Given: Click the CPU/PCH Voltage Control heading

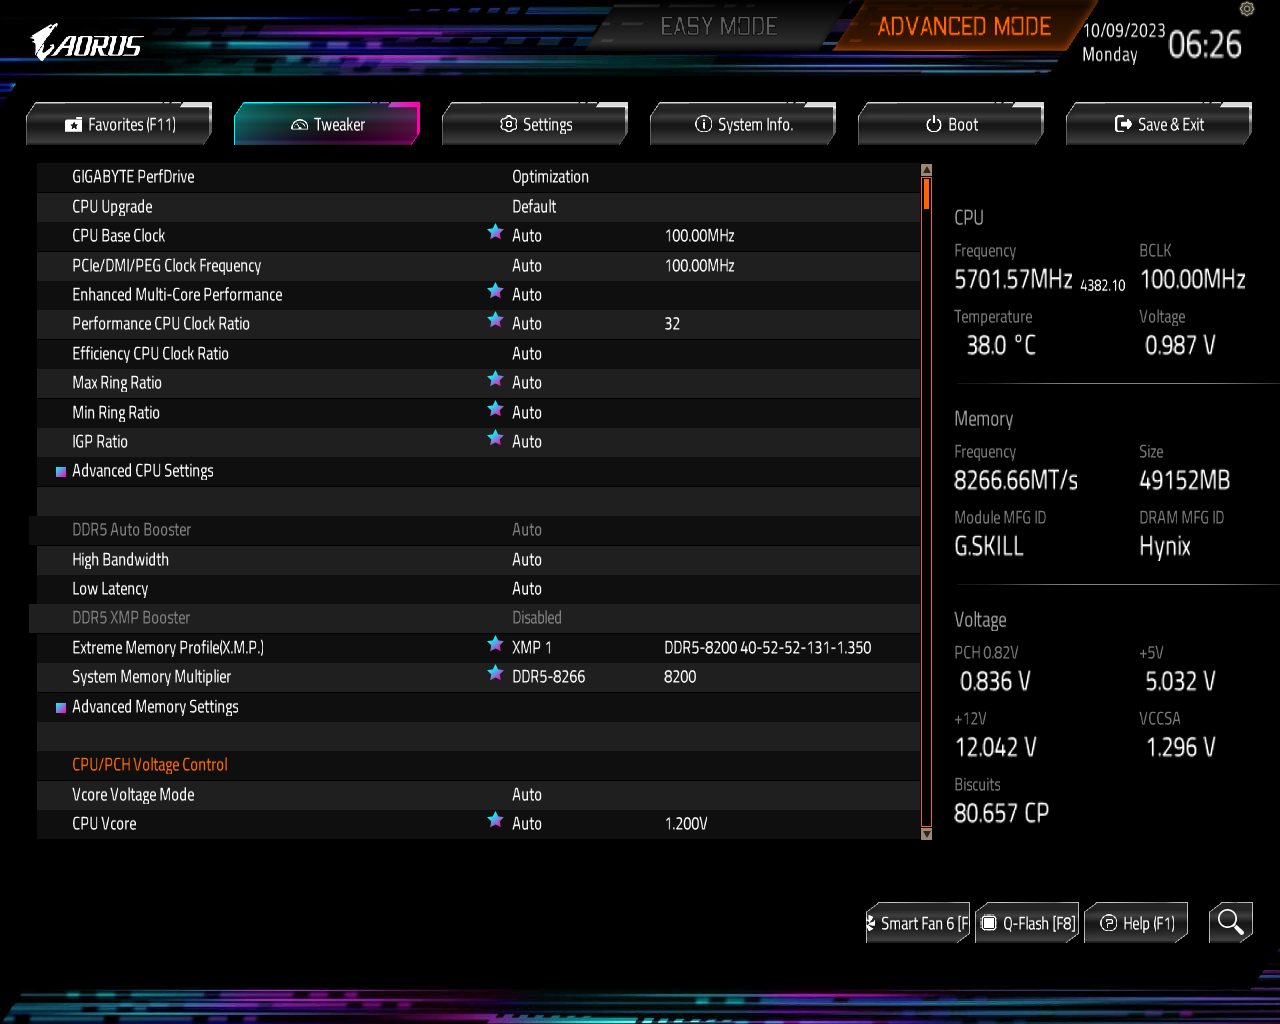Looking at the screenshot, I should [x=150, y=765].
